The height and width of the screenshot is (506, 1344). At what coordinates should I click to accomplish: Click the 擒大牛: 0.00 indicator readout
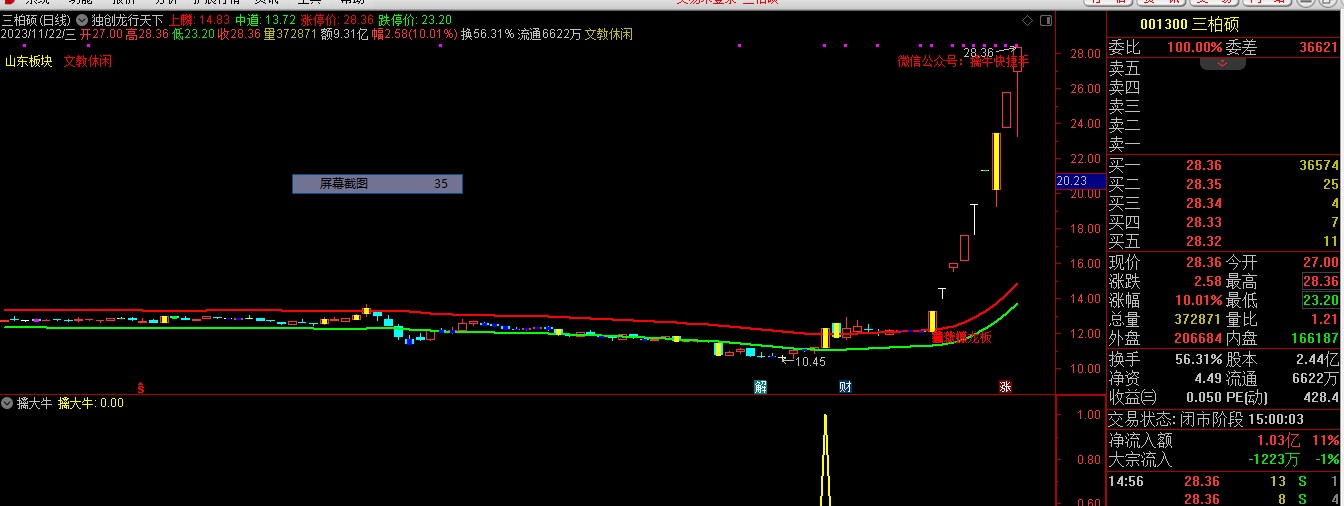(x=91, y=403)
